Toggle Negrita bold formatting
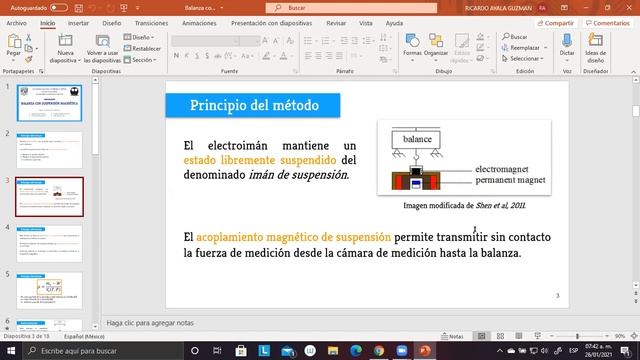Viewport: 640px width, 360px height. [x=176, y=56]
